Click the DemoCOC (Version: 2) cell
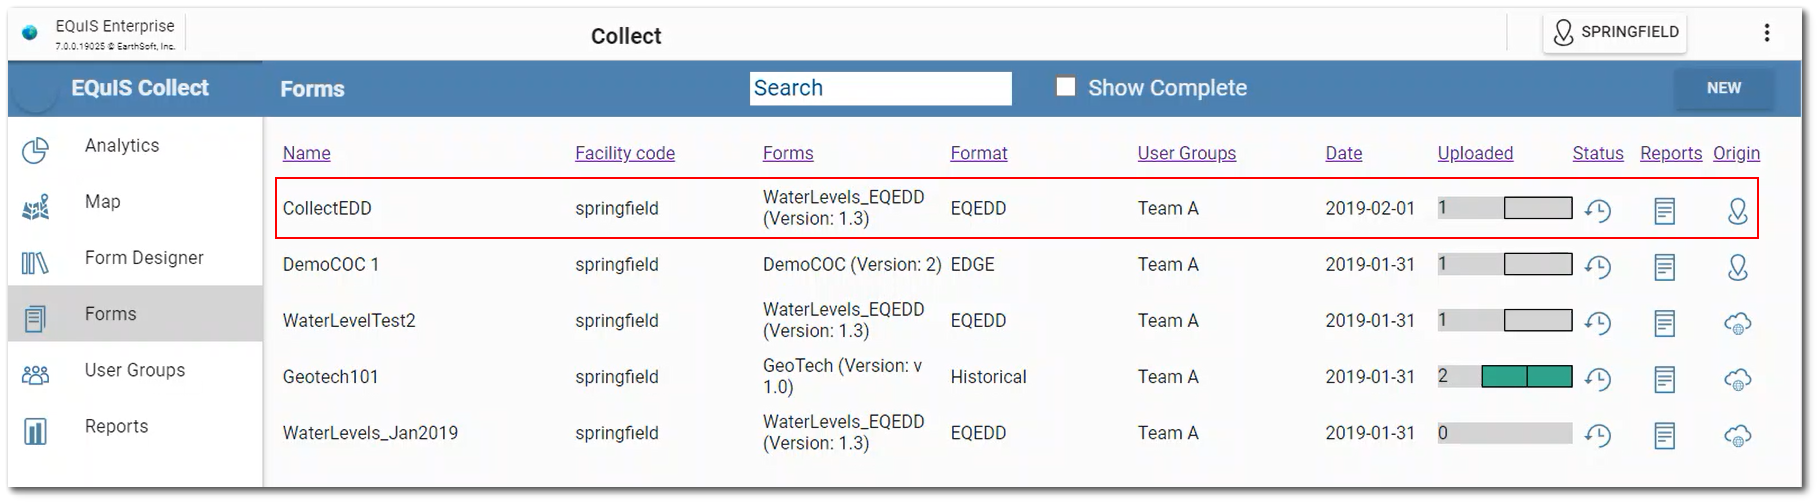The height and width of the screenshot is (503, 1818). click(852, 264)
